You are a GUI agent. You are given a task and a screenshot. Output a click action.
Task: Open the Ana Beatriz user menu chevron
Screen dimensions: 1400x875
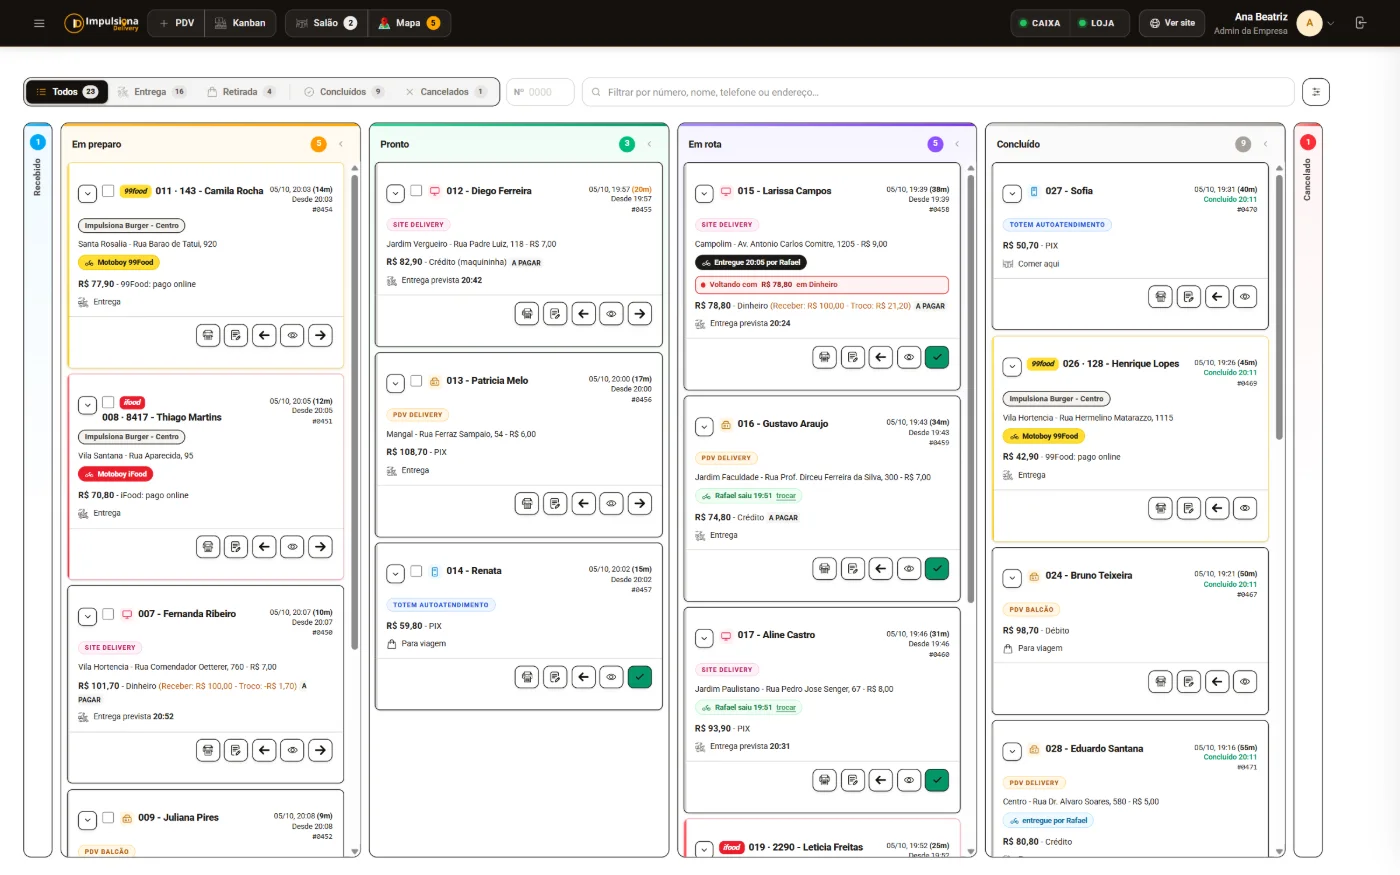coord(1331,23)
